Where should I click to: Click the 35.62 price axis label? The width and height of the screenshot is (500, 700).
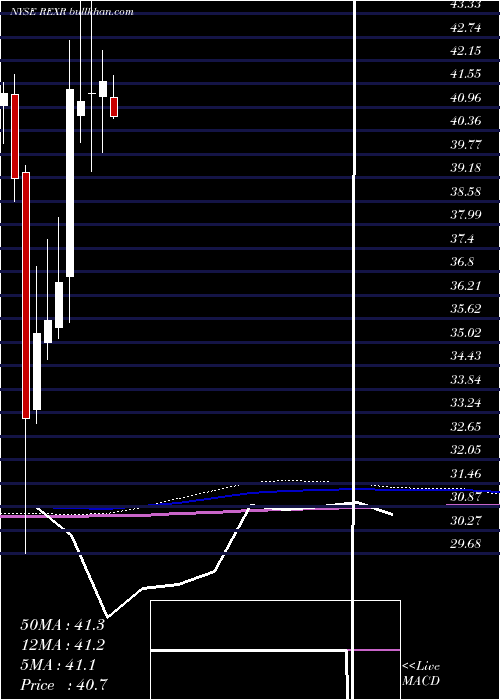[x=466, y=308]
